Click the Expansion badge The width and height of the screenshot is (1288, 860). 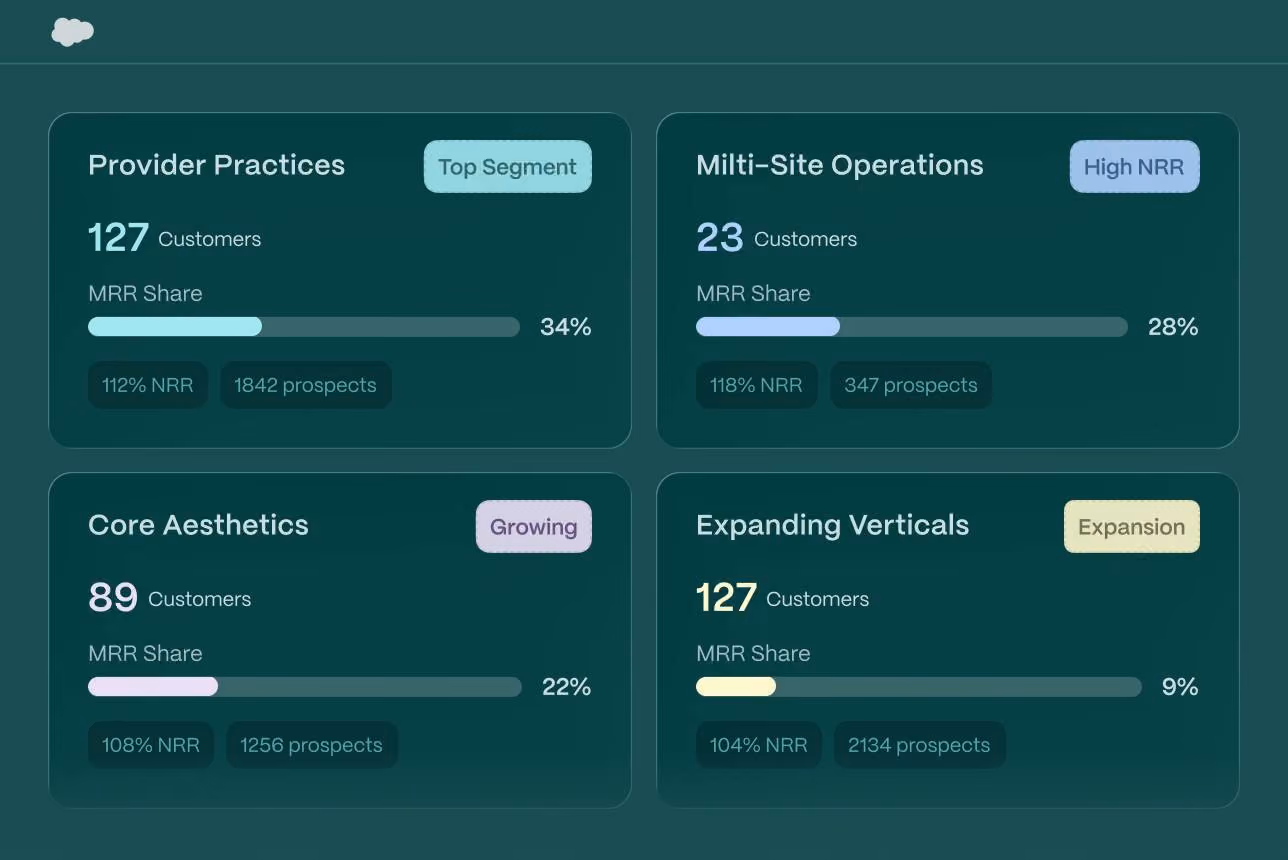pos(1131,526)
